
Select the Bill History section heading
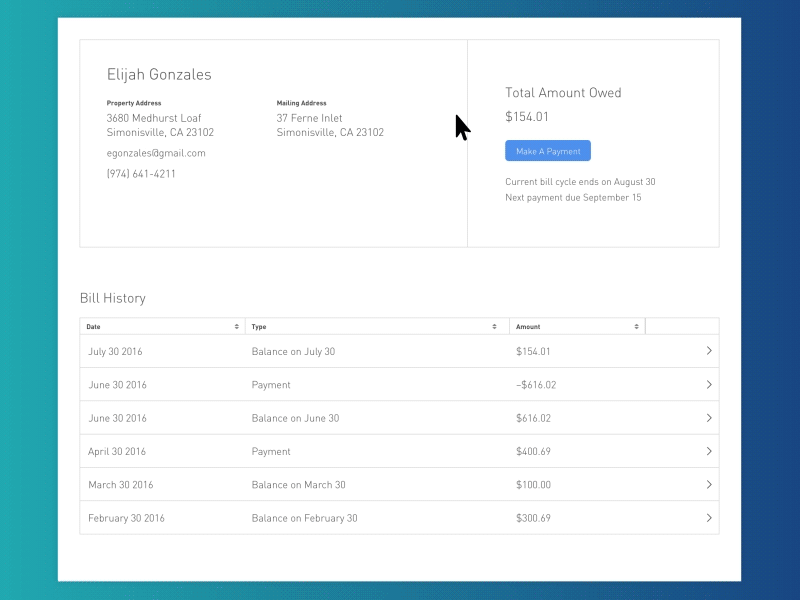(x=112, y=297)
